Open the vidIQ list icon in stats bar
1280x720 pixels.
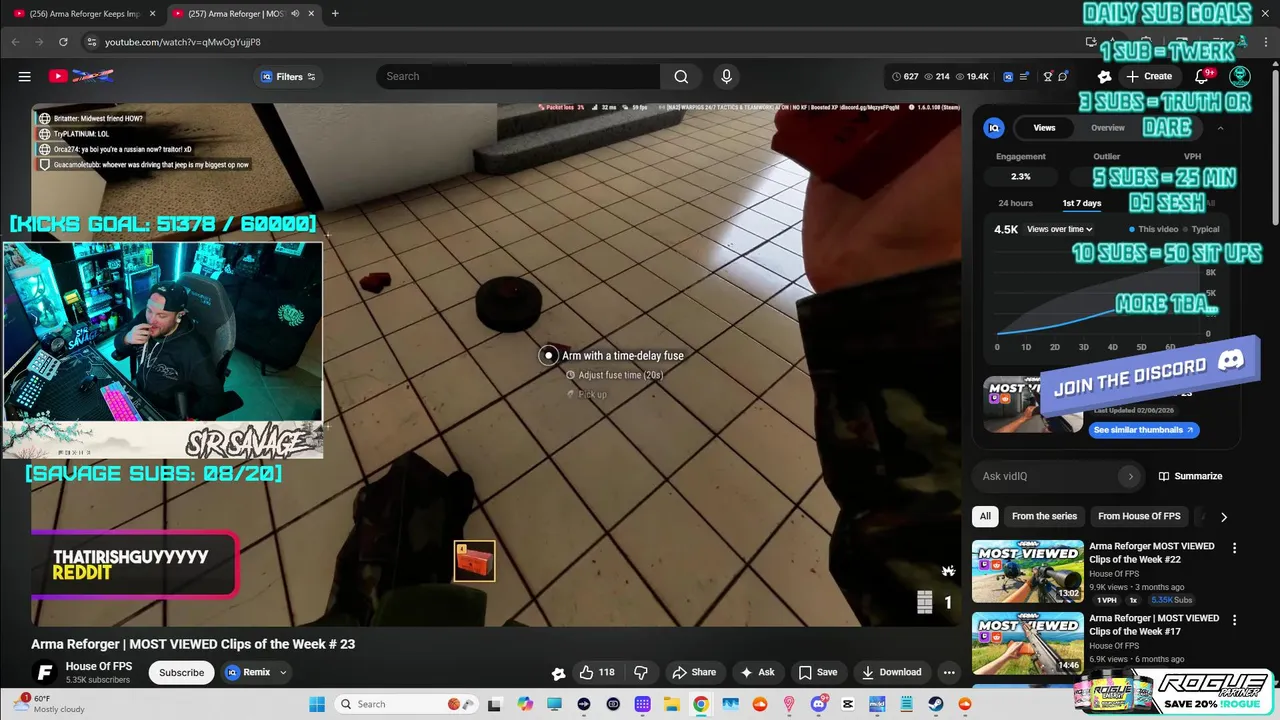1024,76
